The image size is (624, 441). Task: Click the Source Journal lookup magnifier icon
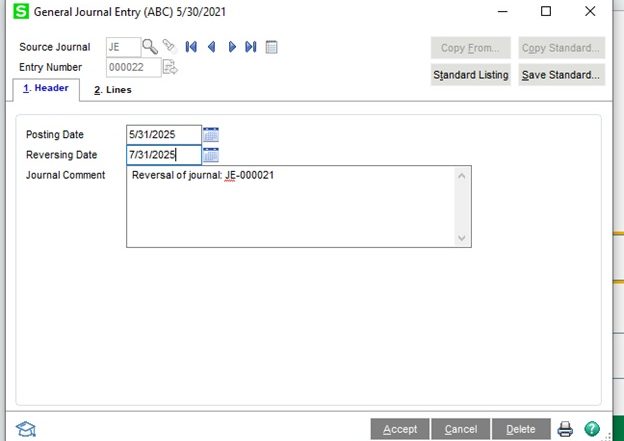click(150, 47)
